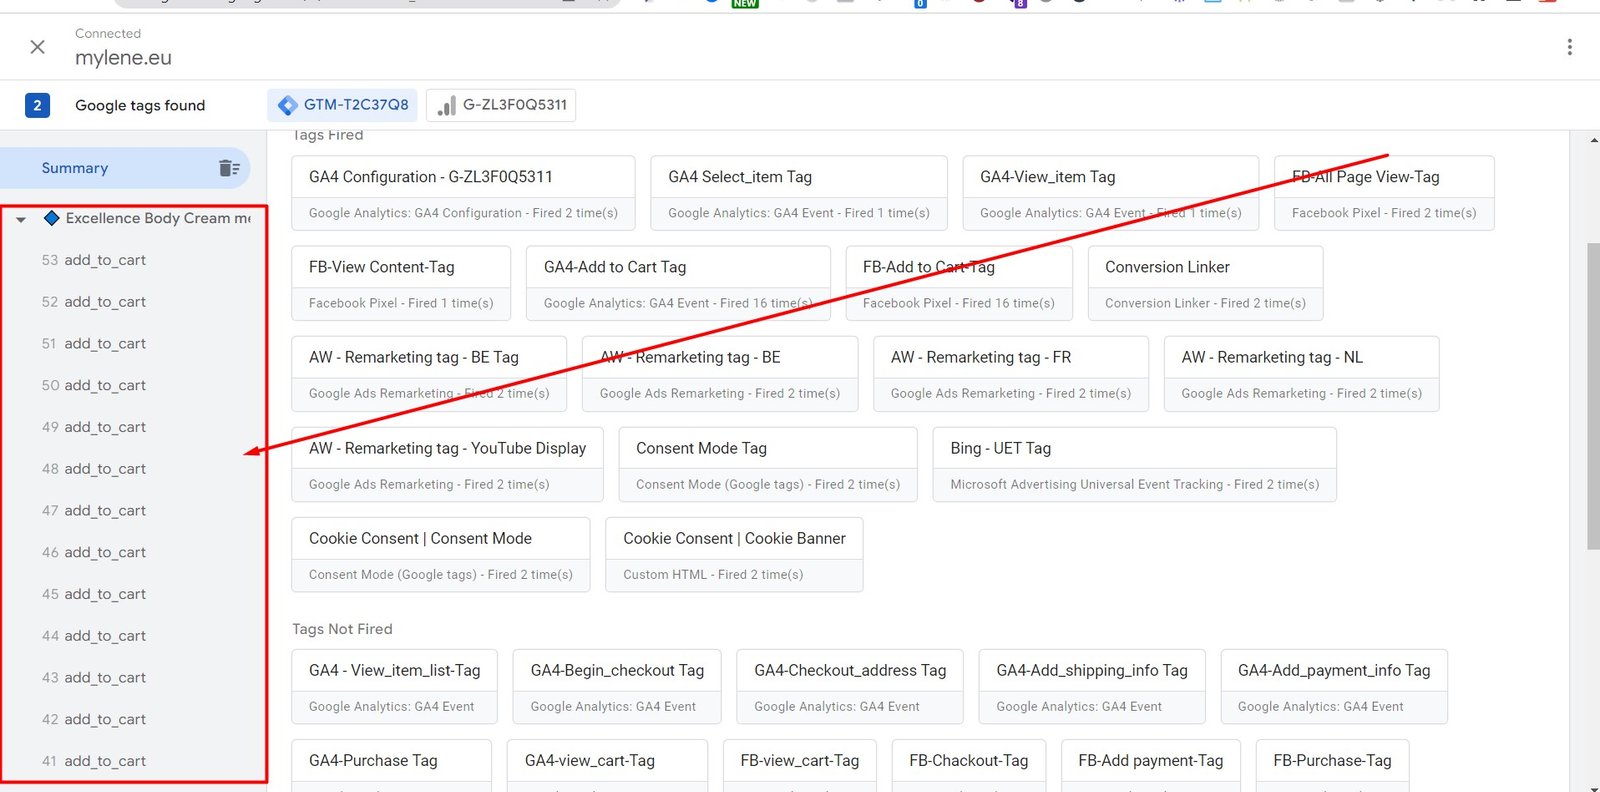Open AW - Remarketing tag - BE Tag card

coord(429,374)
